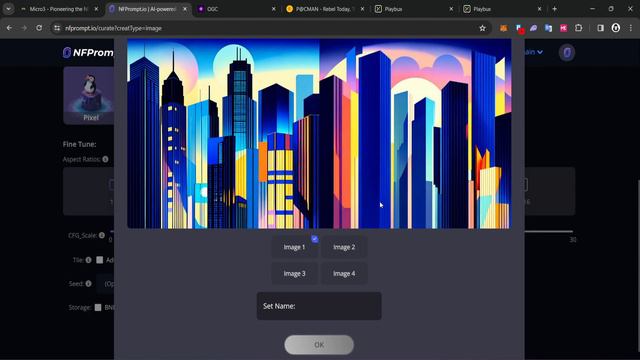Expand the chain dropdown chevron

pos(540,52)
